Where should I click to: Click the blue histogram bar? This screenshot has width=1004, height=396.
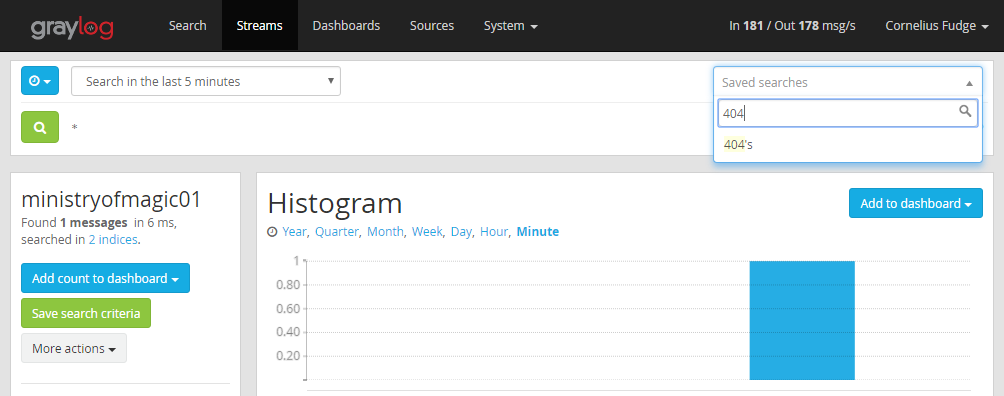pos(802,320)
